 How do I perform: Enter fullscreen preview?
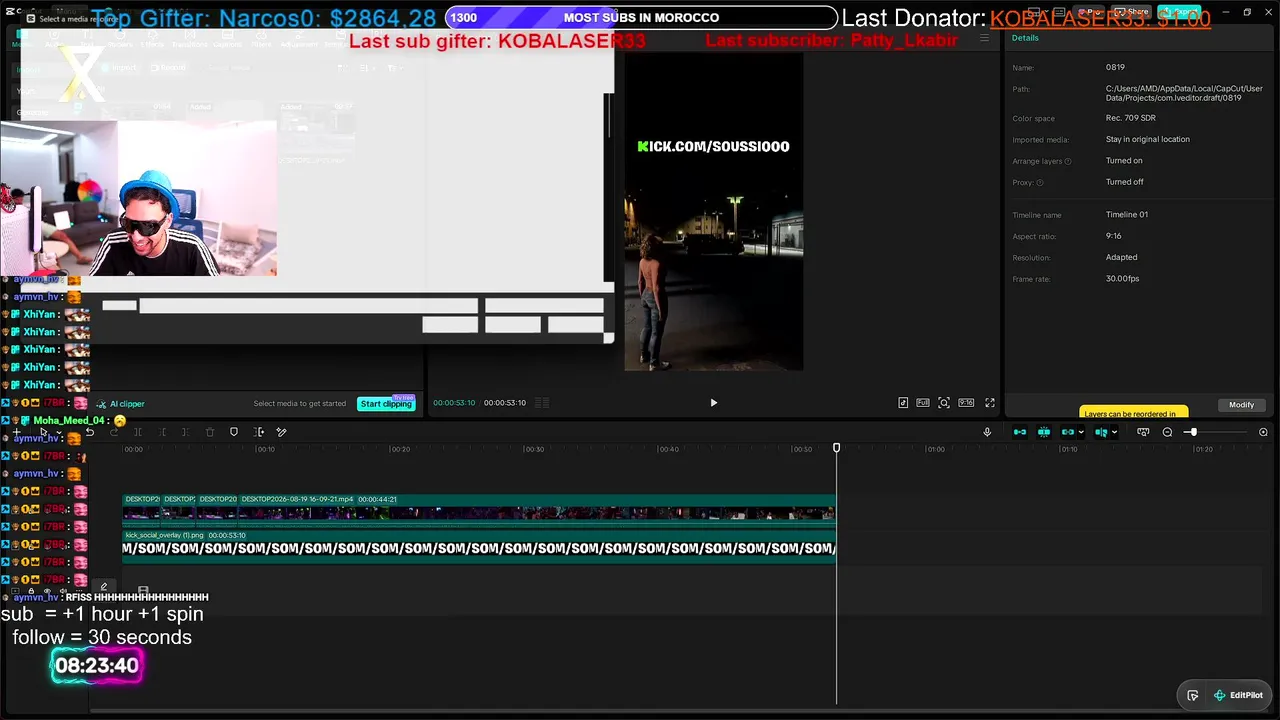coord(990,403)
